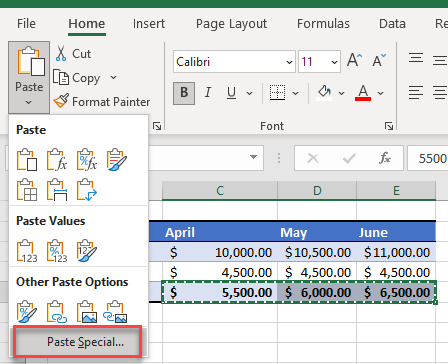Click Paste Special... menu entry
The image size is (448, 364).
(77, 342)
